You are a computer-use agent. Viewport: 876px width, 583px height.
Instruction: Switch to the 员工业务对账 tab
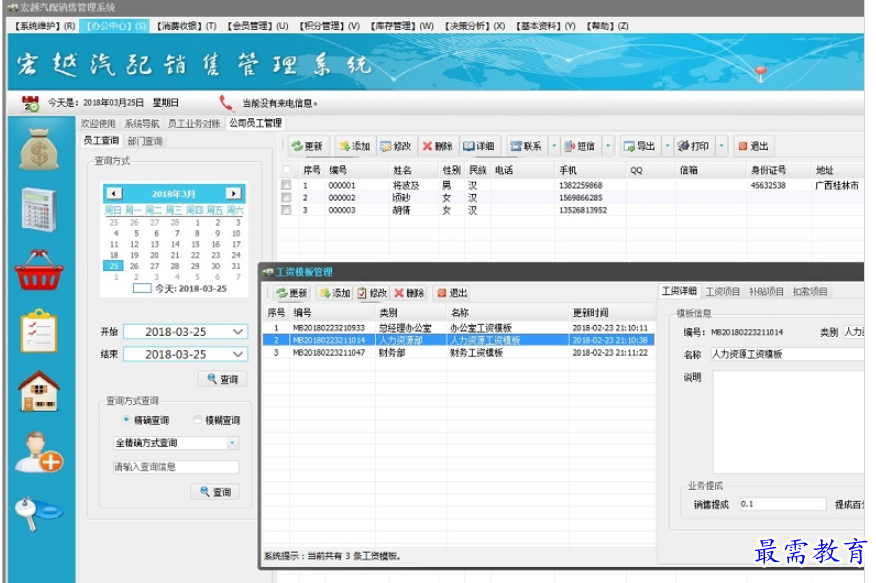[194, 123]
